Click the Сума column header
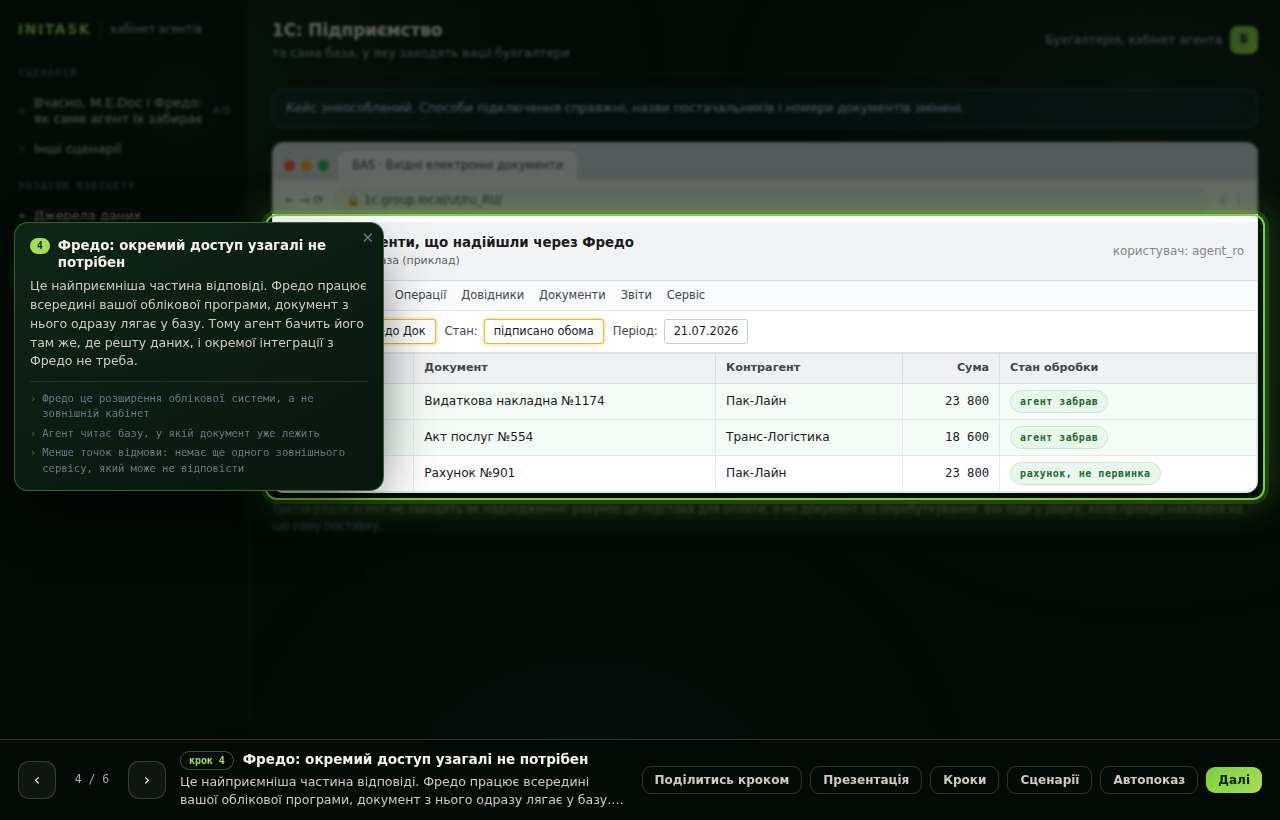 tap(951, 368)
